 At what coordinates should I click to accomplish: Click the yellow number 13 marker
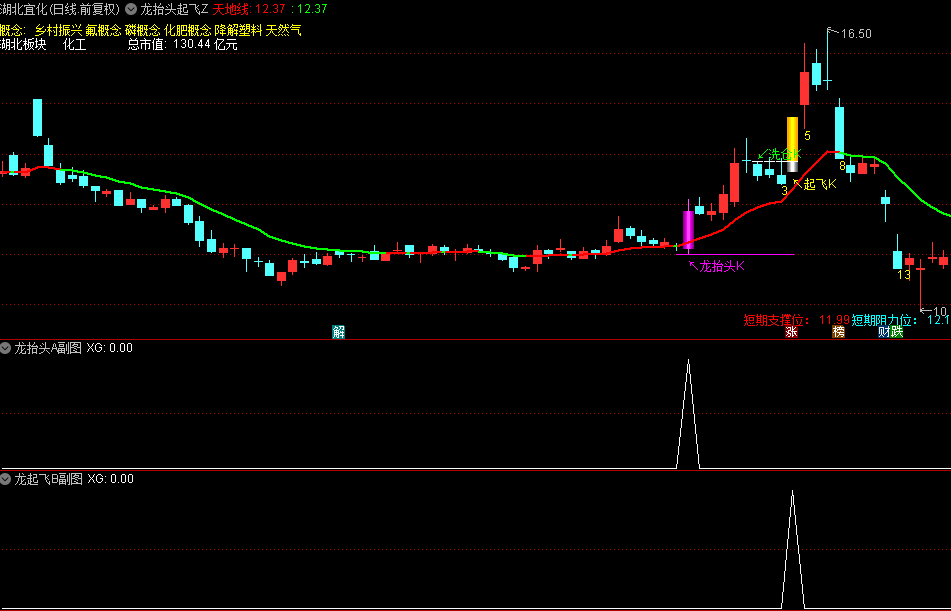(x=904, y=275)
